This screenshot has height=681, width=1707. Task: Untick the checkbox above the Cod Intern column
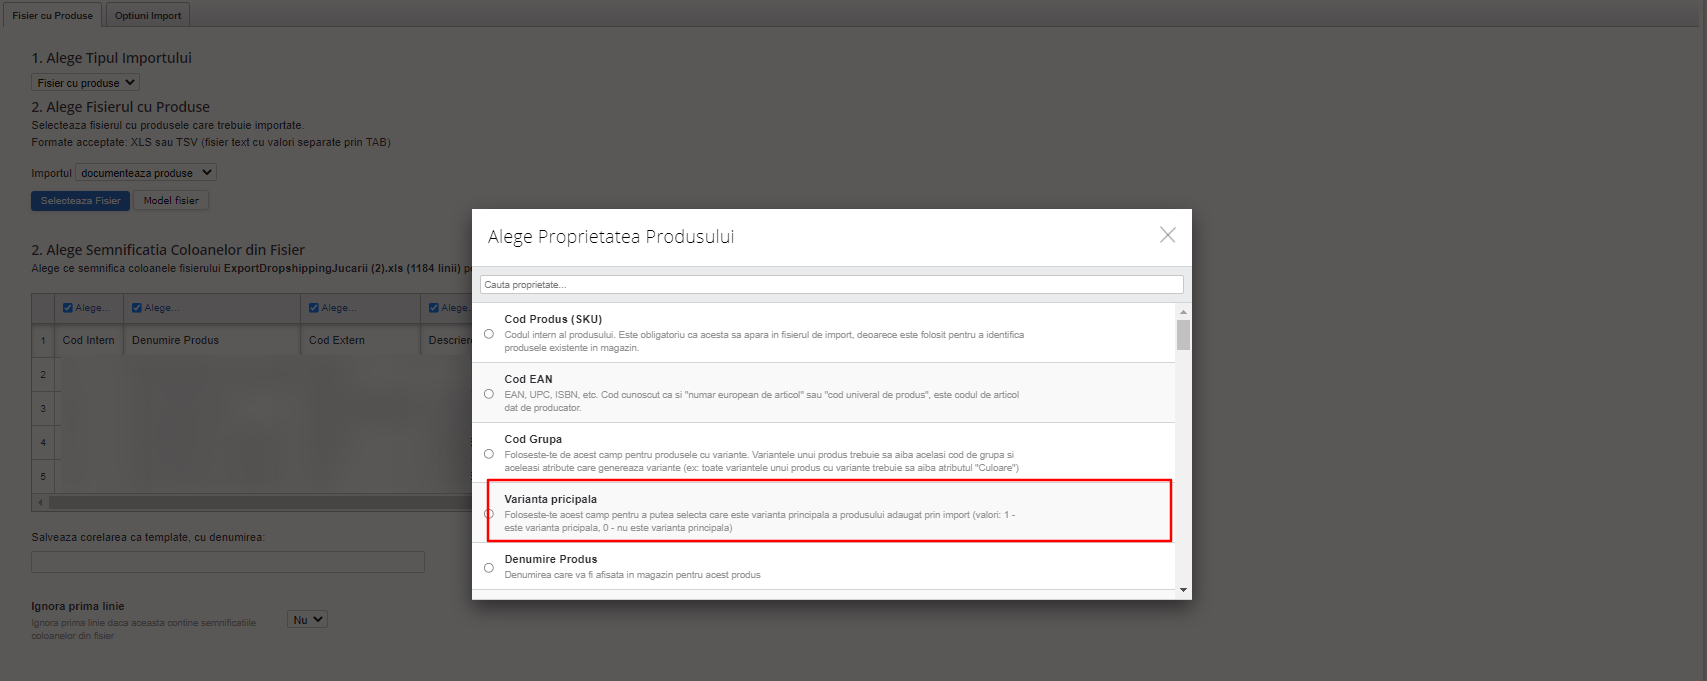point(68,308)
